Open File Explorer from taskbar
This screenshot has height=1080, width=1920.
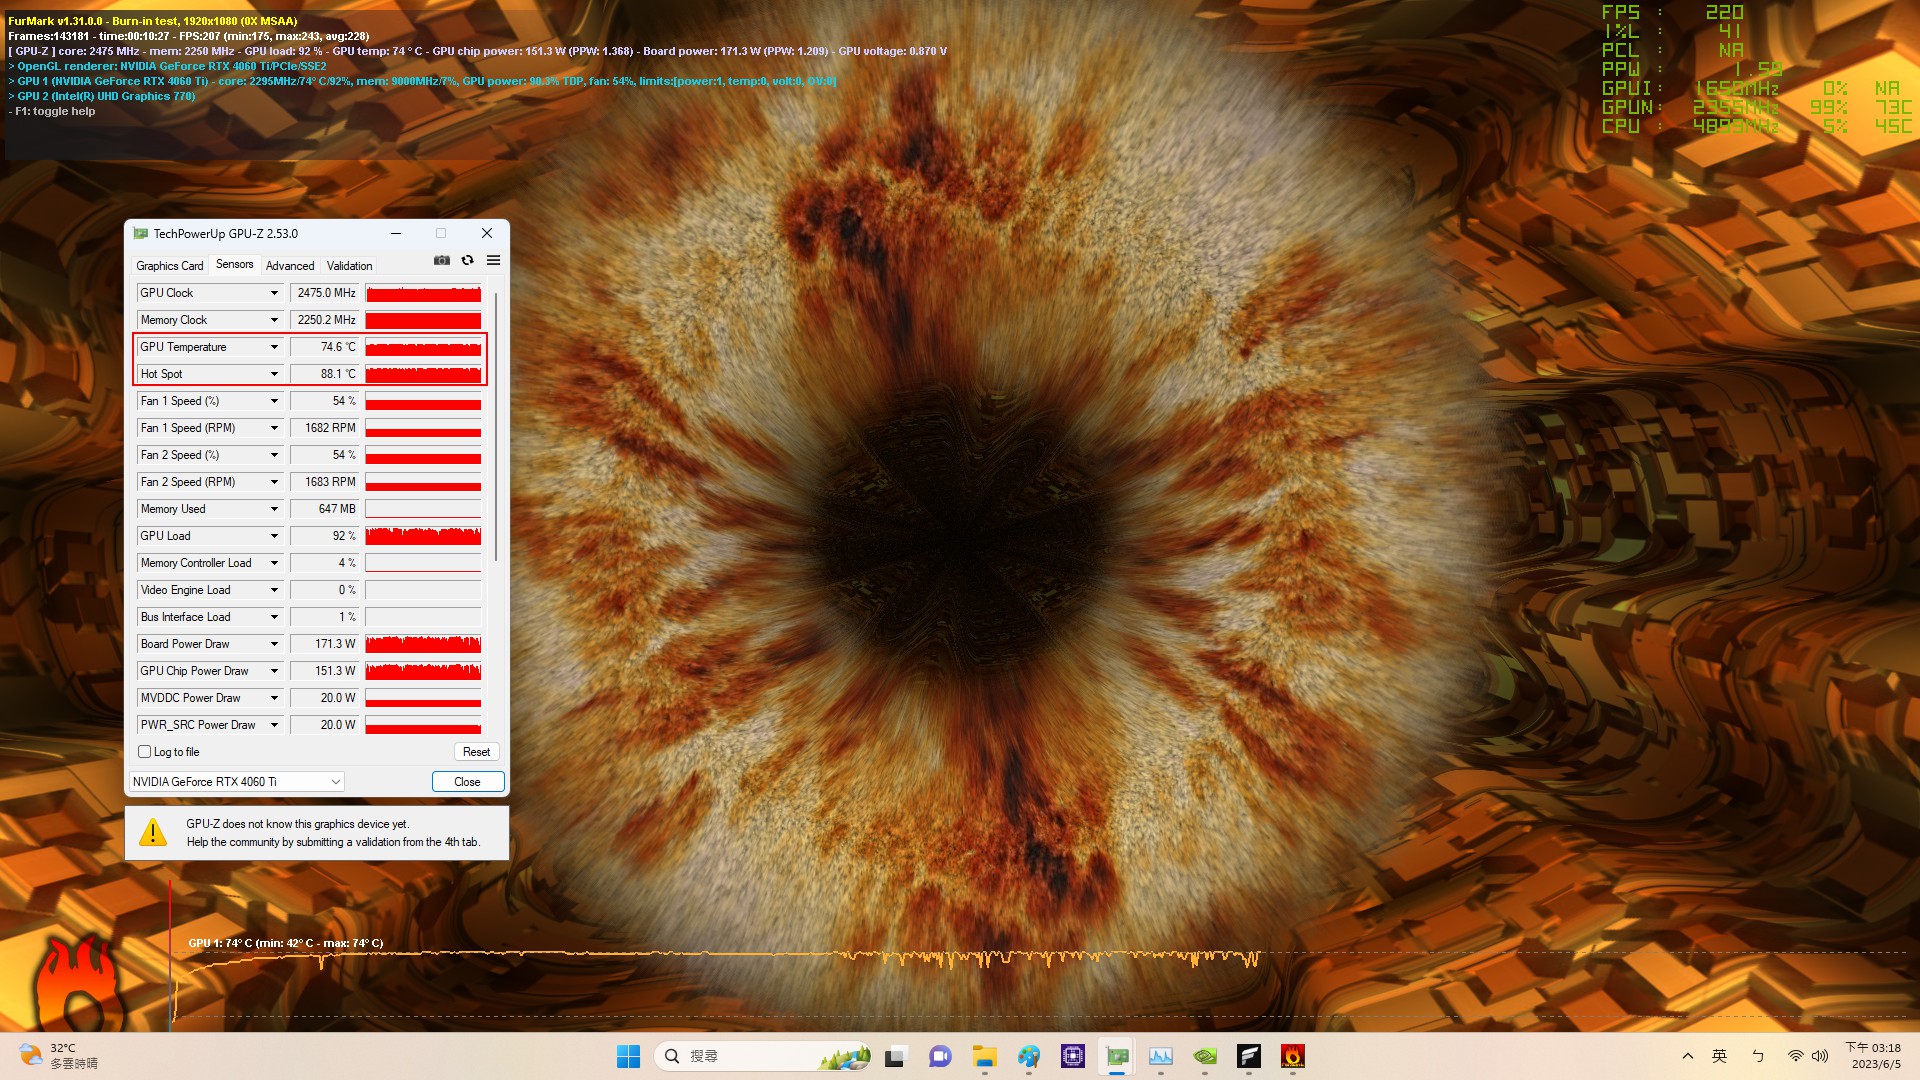[985, 1056]
